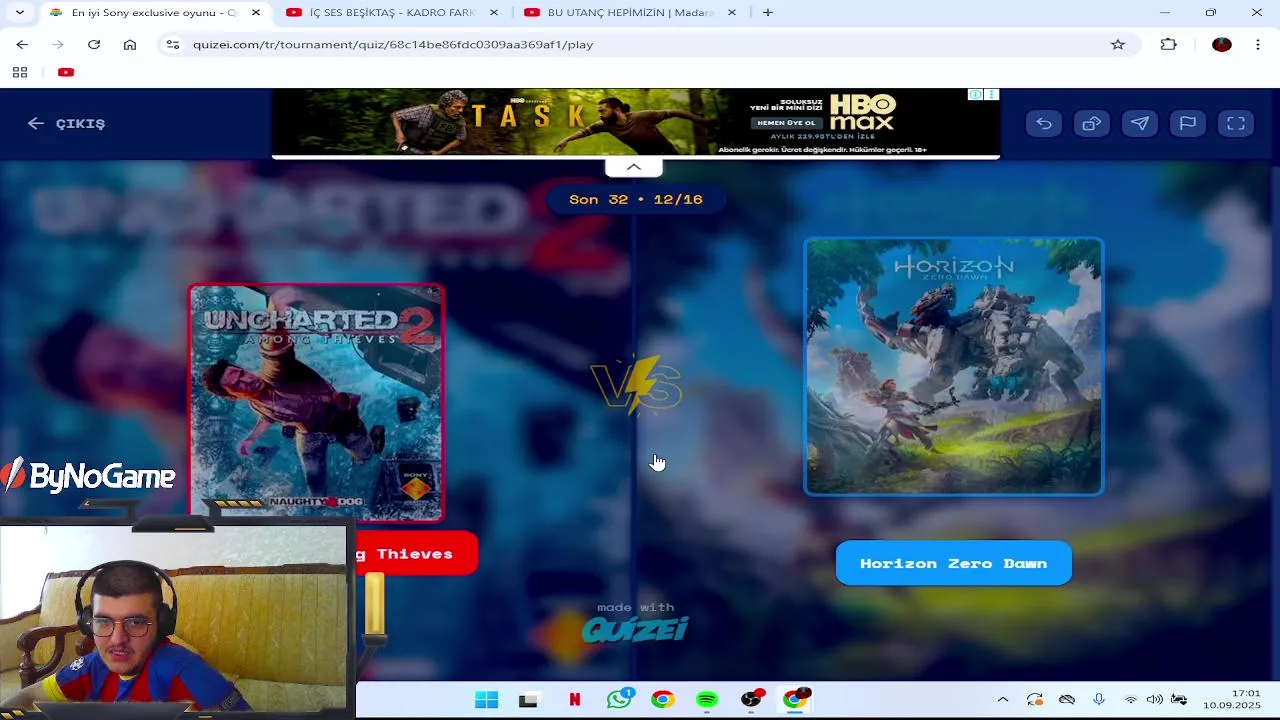Reload the current page
Screen dimensions: 1280x720
coord(94,44)
